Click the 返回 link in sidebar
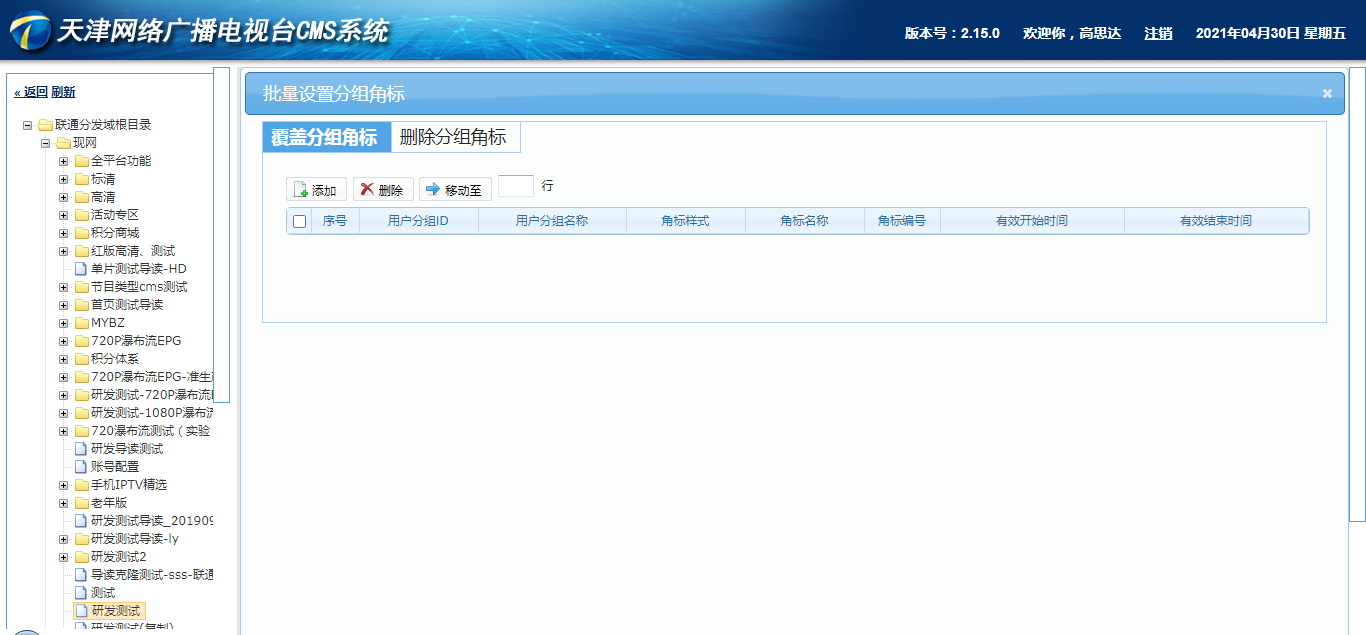 pyautogui.click(x=31, y=92)
